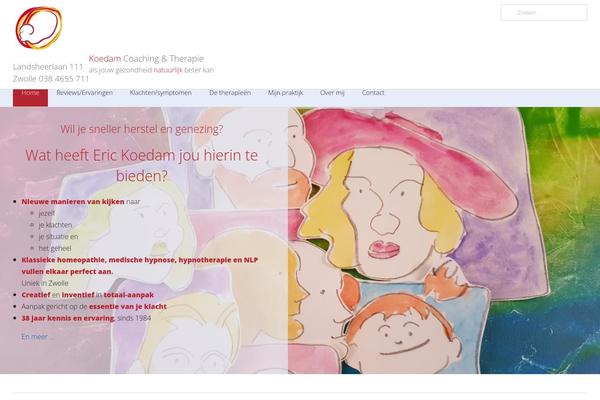Go to the Contact page
This screenshot has height=400, width=600.
(x=373, y=93)
